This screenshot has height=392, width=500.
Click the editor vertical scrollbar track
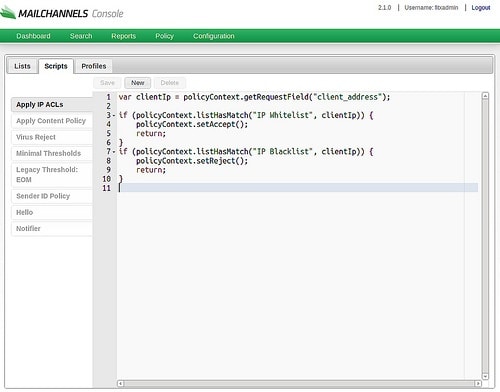(485, 236)
